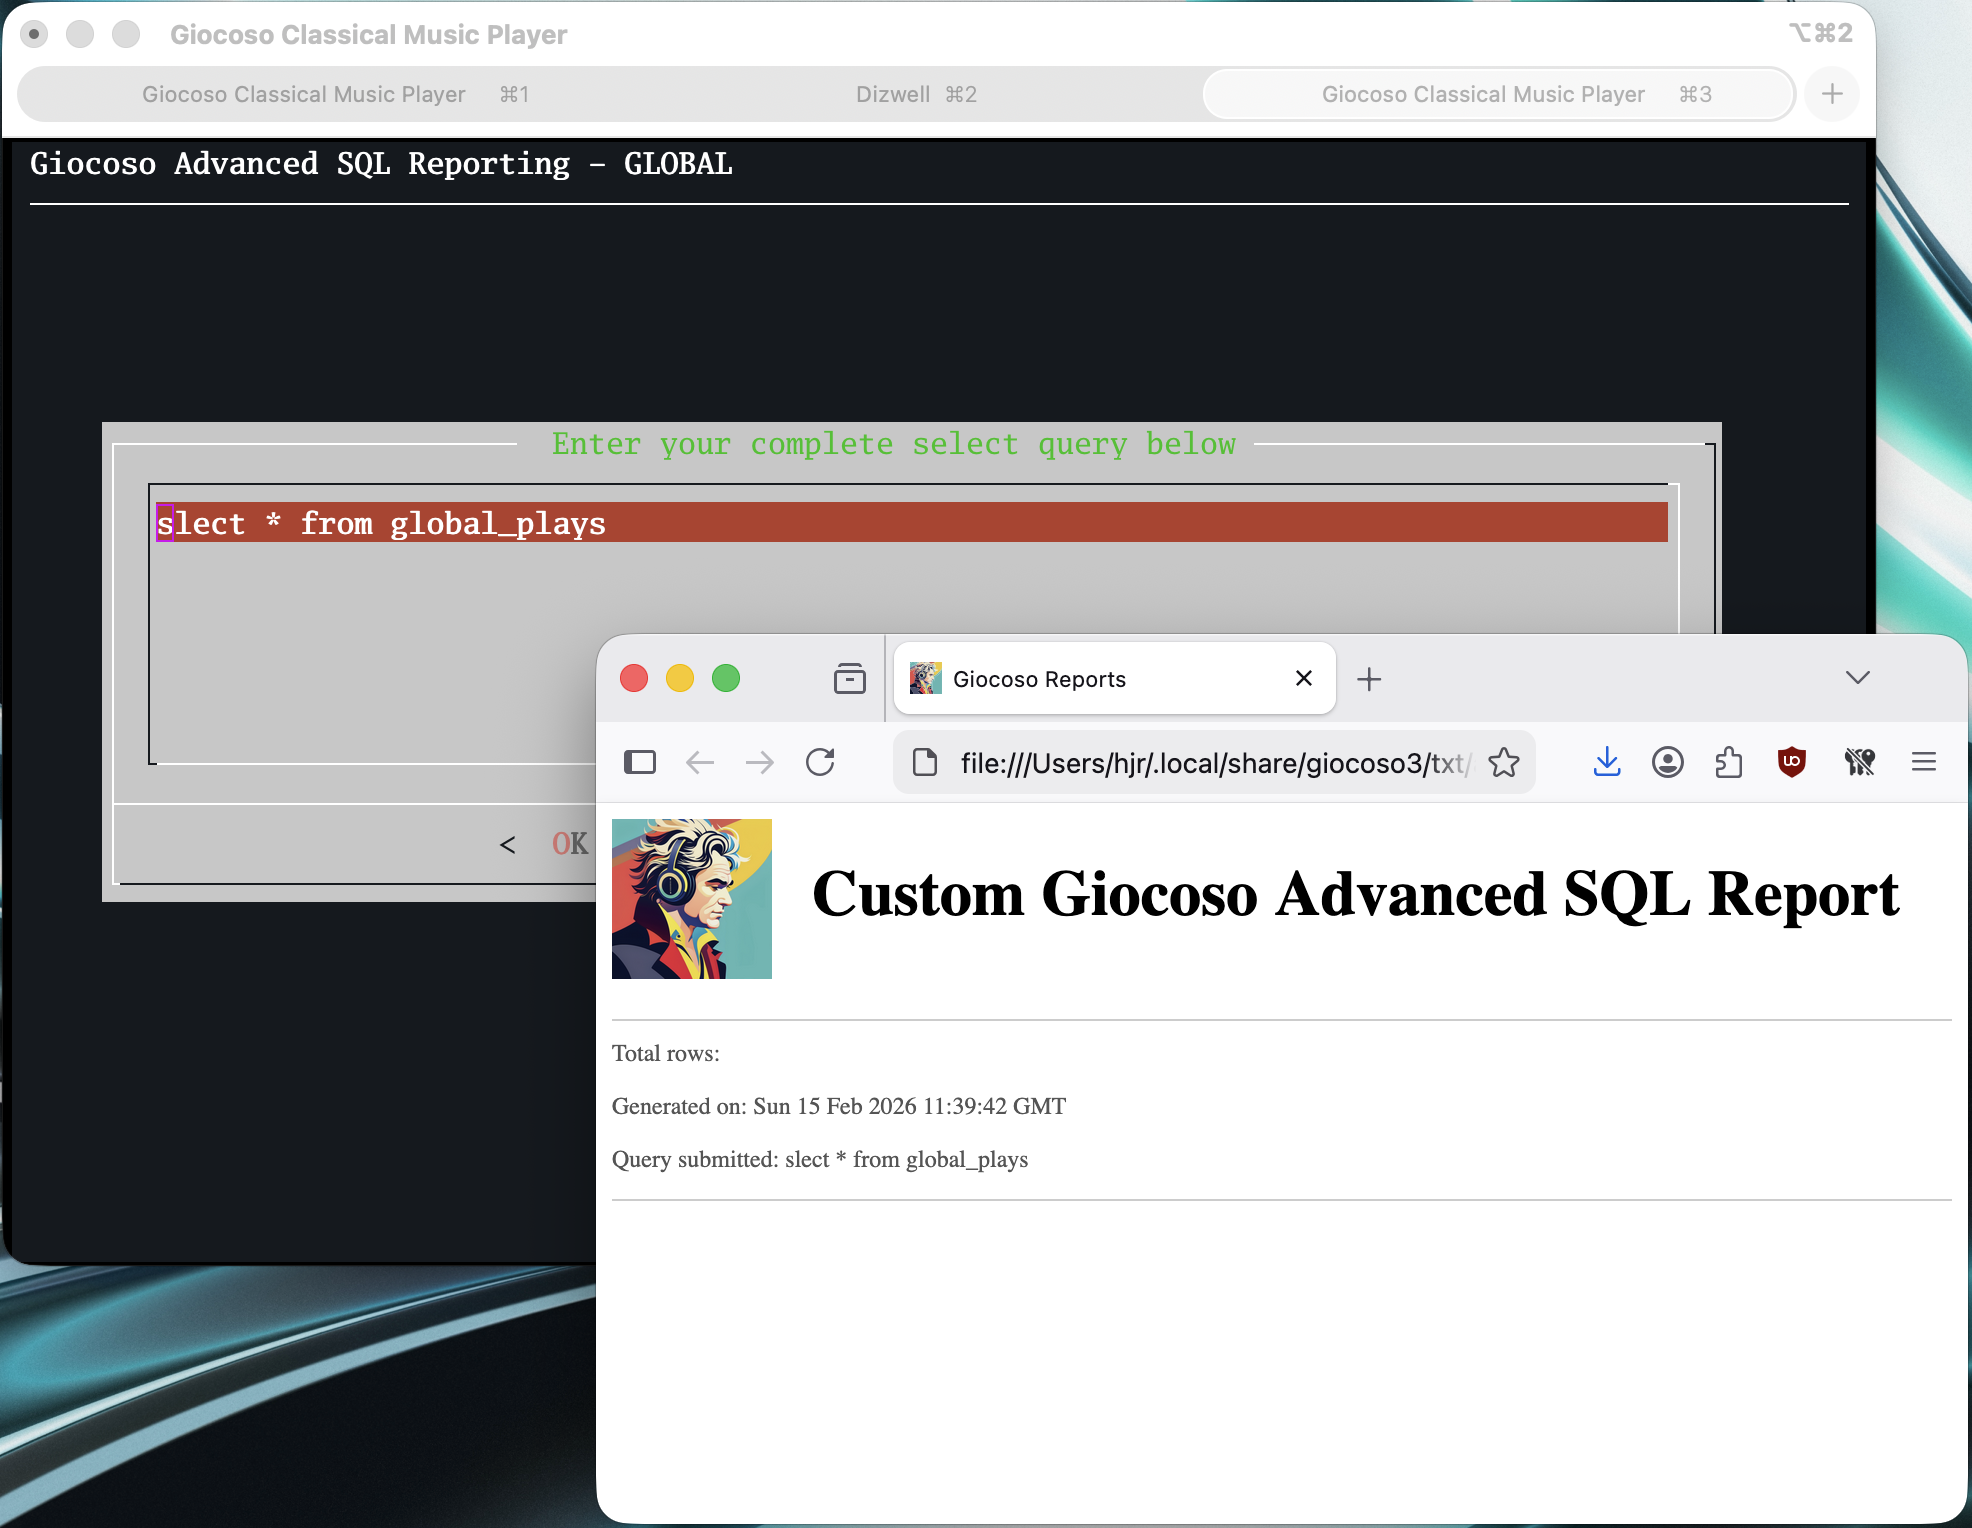Click the Beethoven headphones logo image
Screen dimensions: 1972x1528
click(x=691, y=898)
